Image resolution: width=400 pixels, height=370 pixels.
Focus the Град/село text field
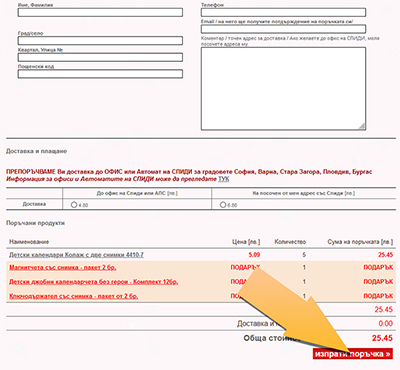100,41
